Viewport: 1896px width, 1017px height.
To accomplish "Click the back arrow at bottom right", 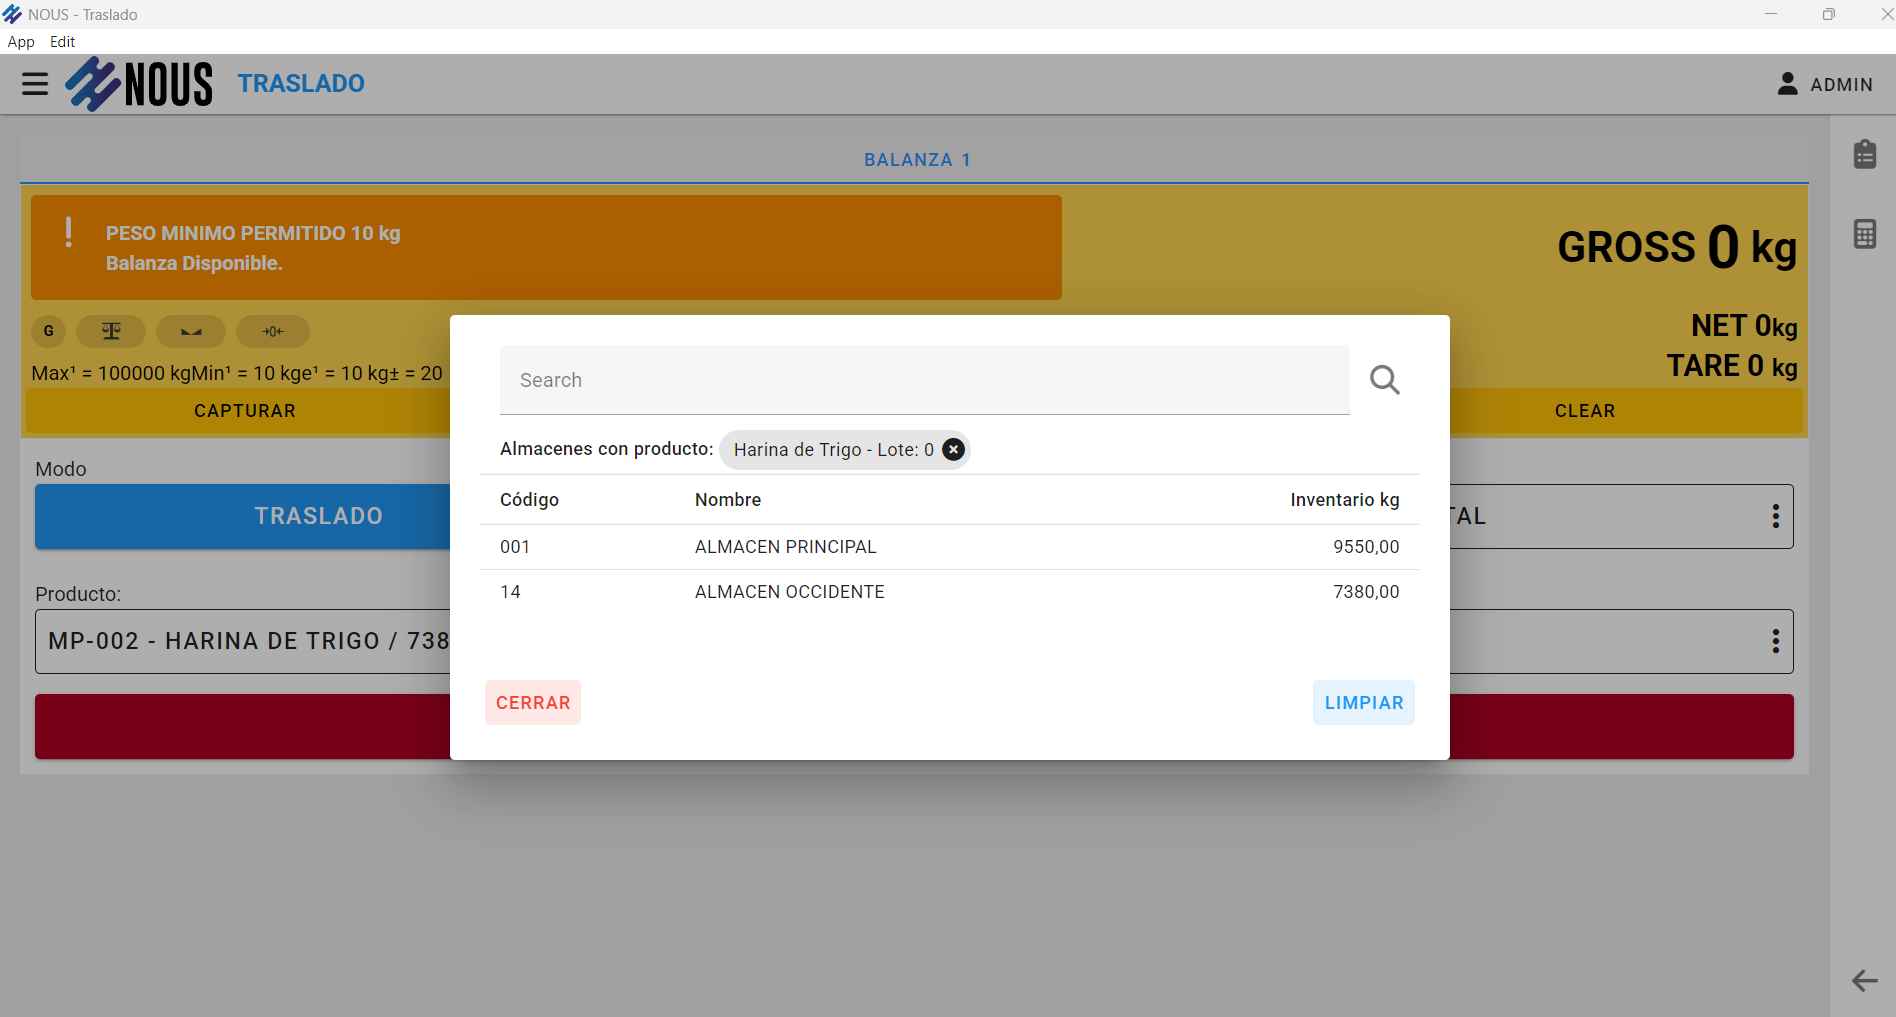I will [1864, 980].
